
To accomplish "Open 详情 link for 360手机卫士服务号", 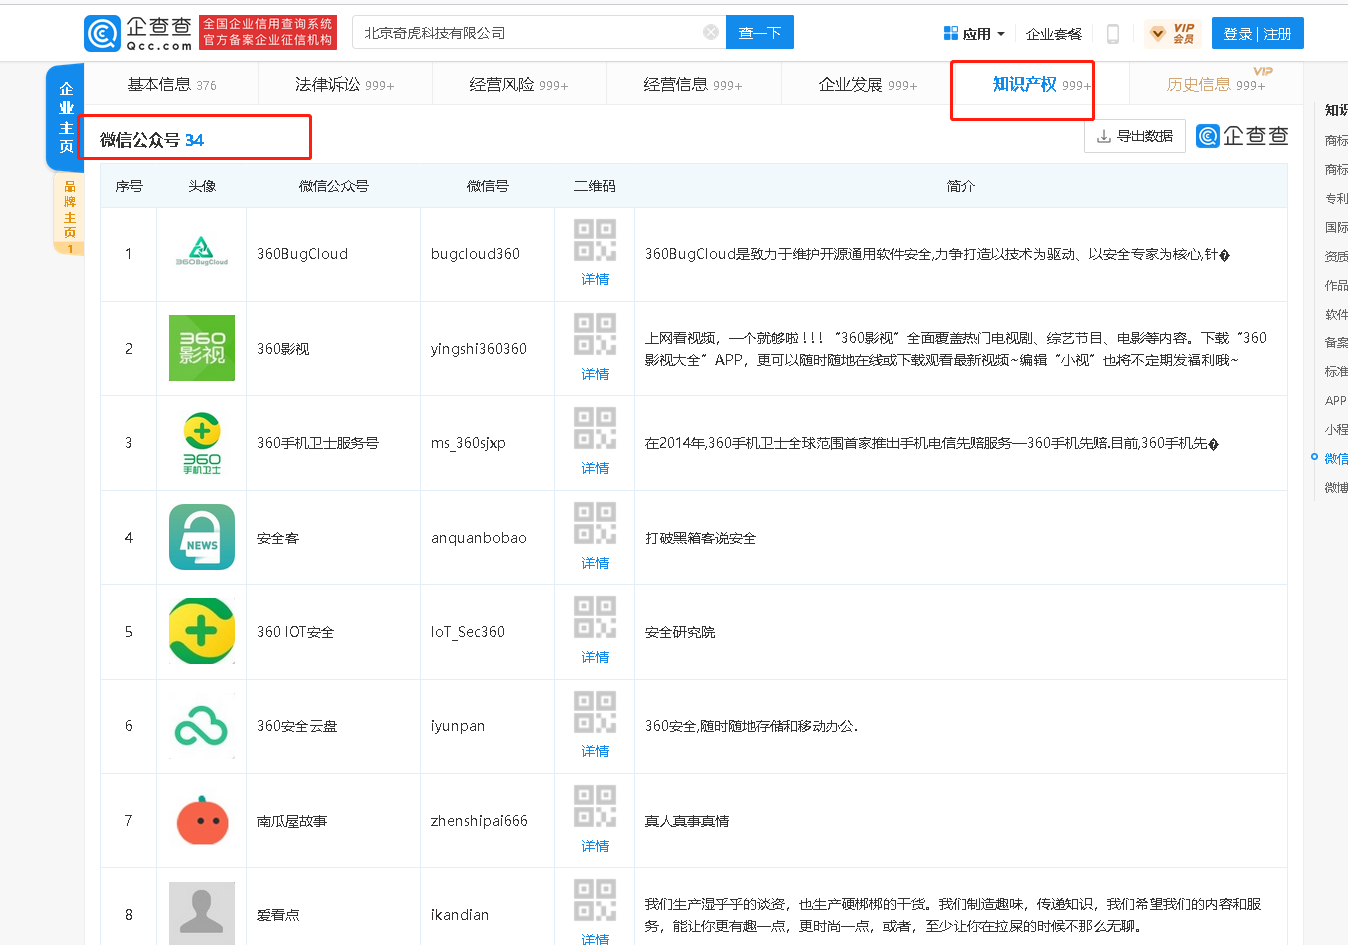I will click(x=595, y=468).
